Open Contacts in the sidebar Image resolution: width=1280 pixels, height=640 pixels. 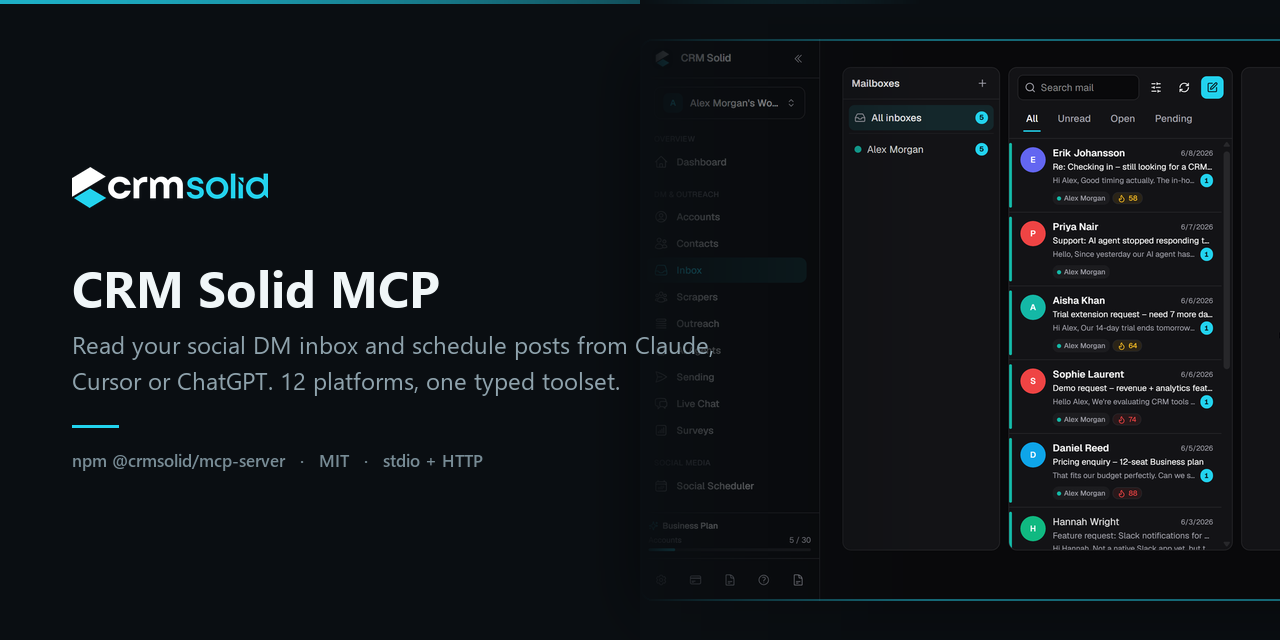point(729,244)
